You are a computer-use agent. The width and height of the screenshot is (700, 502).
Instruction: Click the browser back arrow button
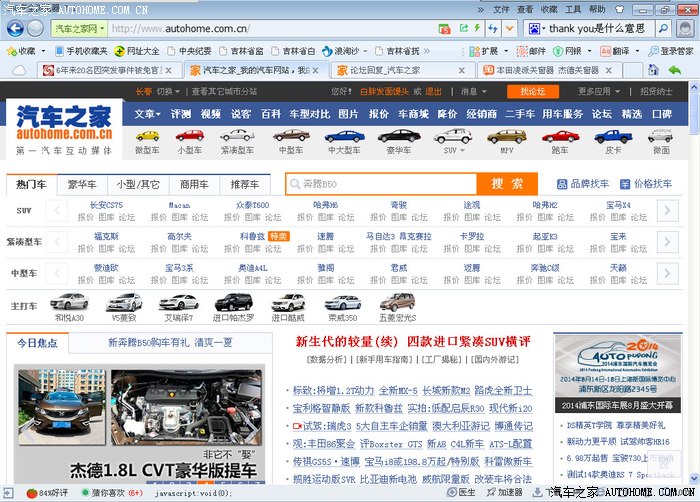click(x=17, y=28)
